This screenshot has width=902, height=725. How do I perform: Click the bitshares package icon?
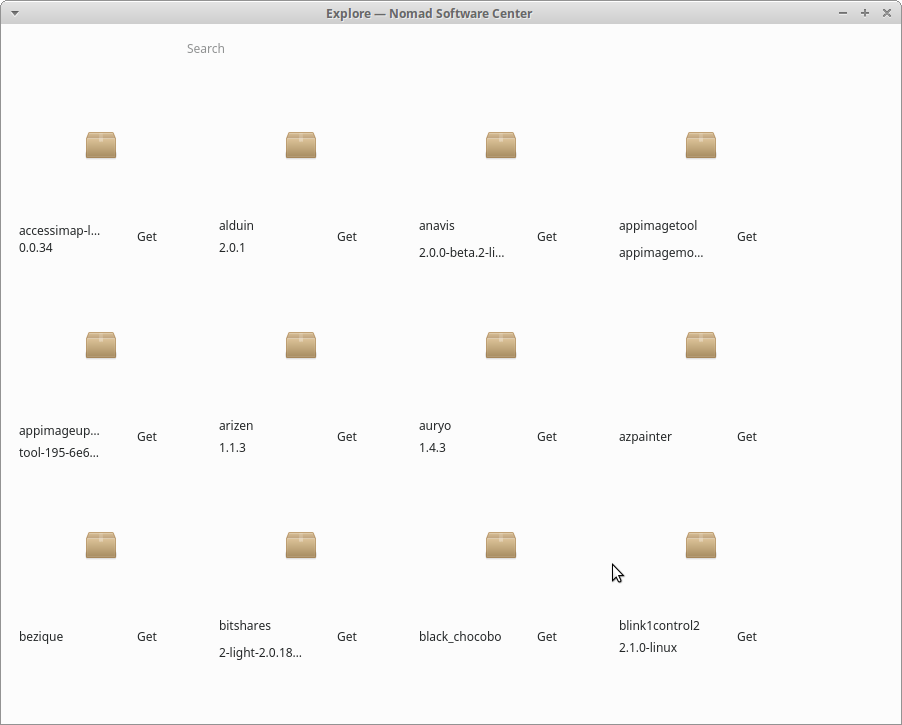(x=300, y=545)
